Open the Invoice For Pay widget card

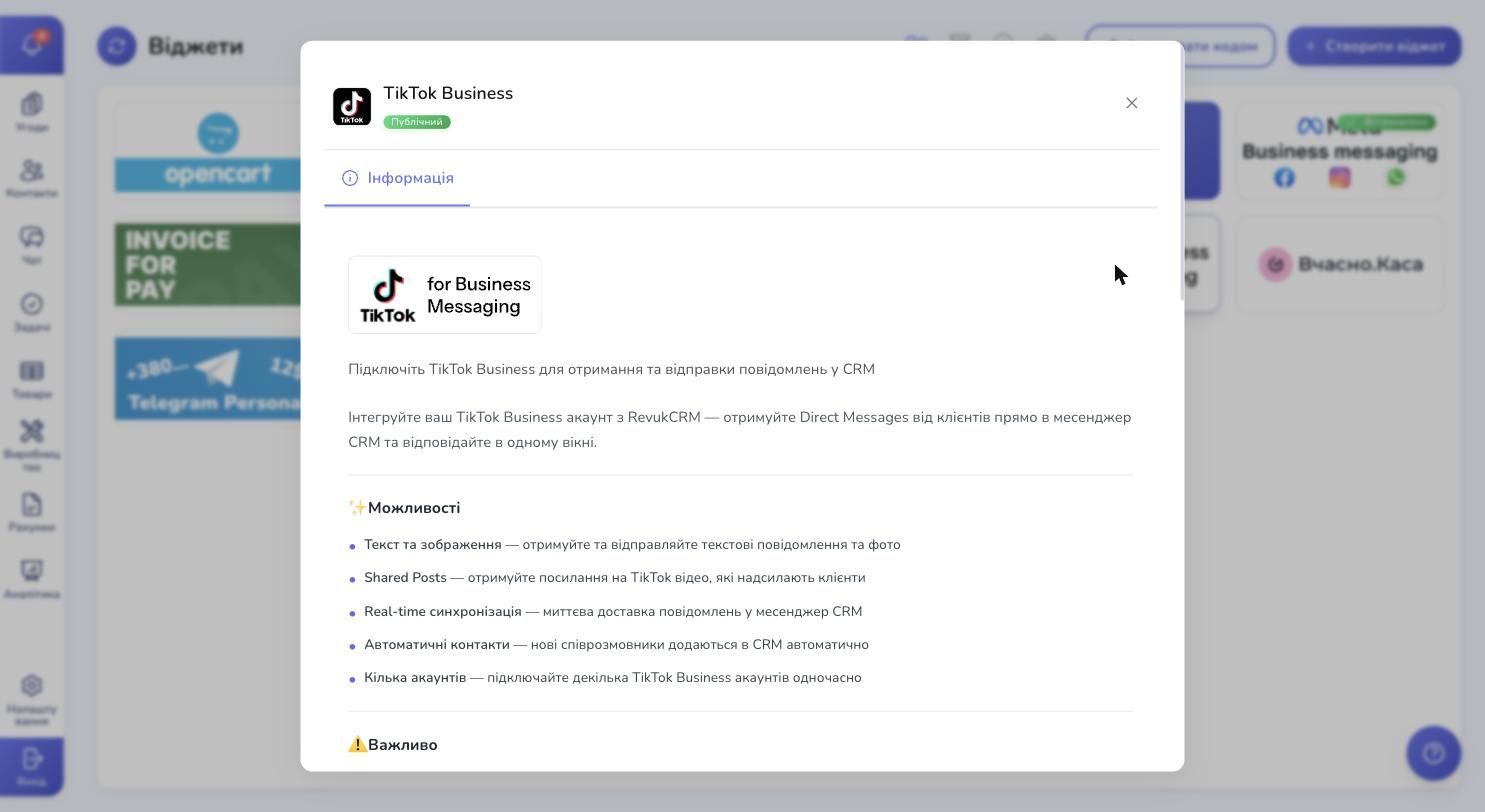pos(208,264)
